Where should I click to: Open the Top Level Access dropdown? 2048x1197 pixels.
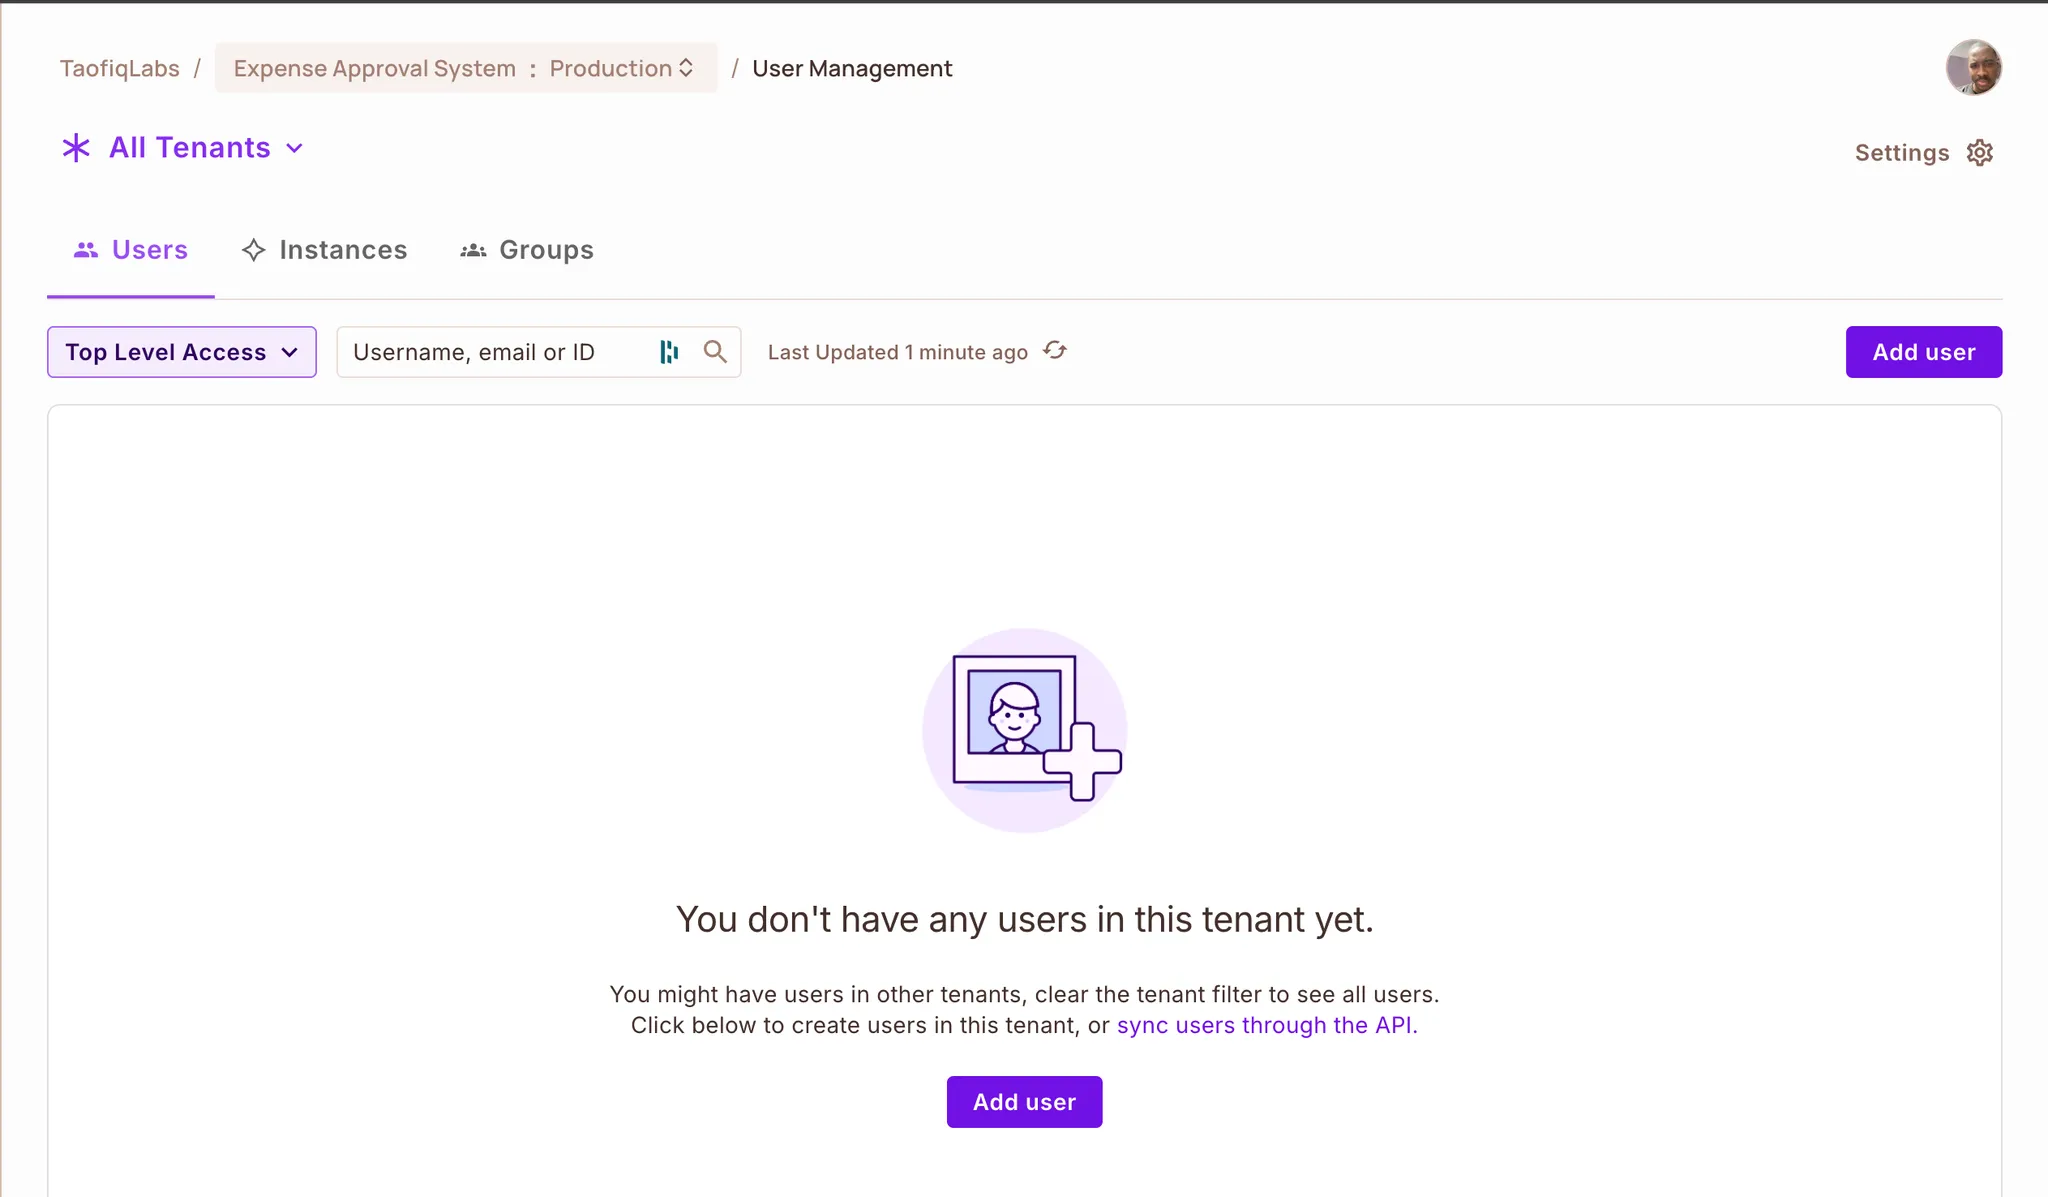[x=182, y=352]
